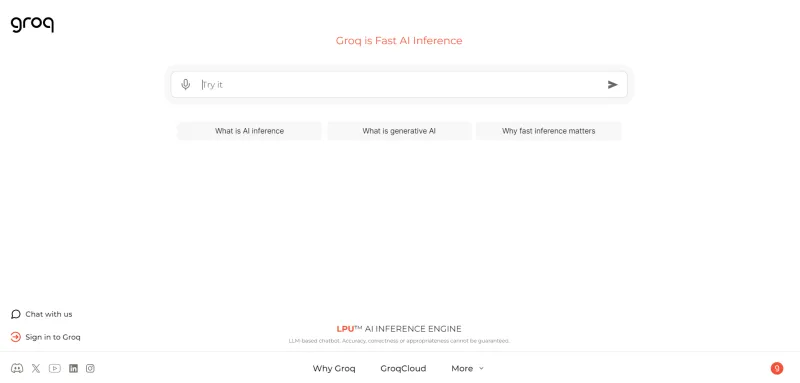
Task: Activate the microphone voice input icon
Action: pos(186,85)
